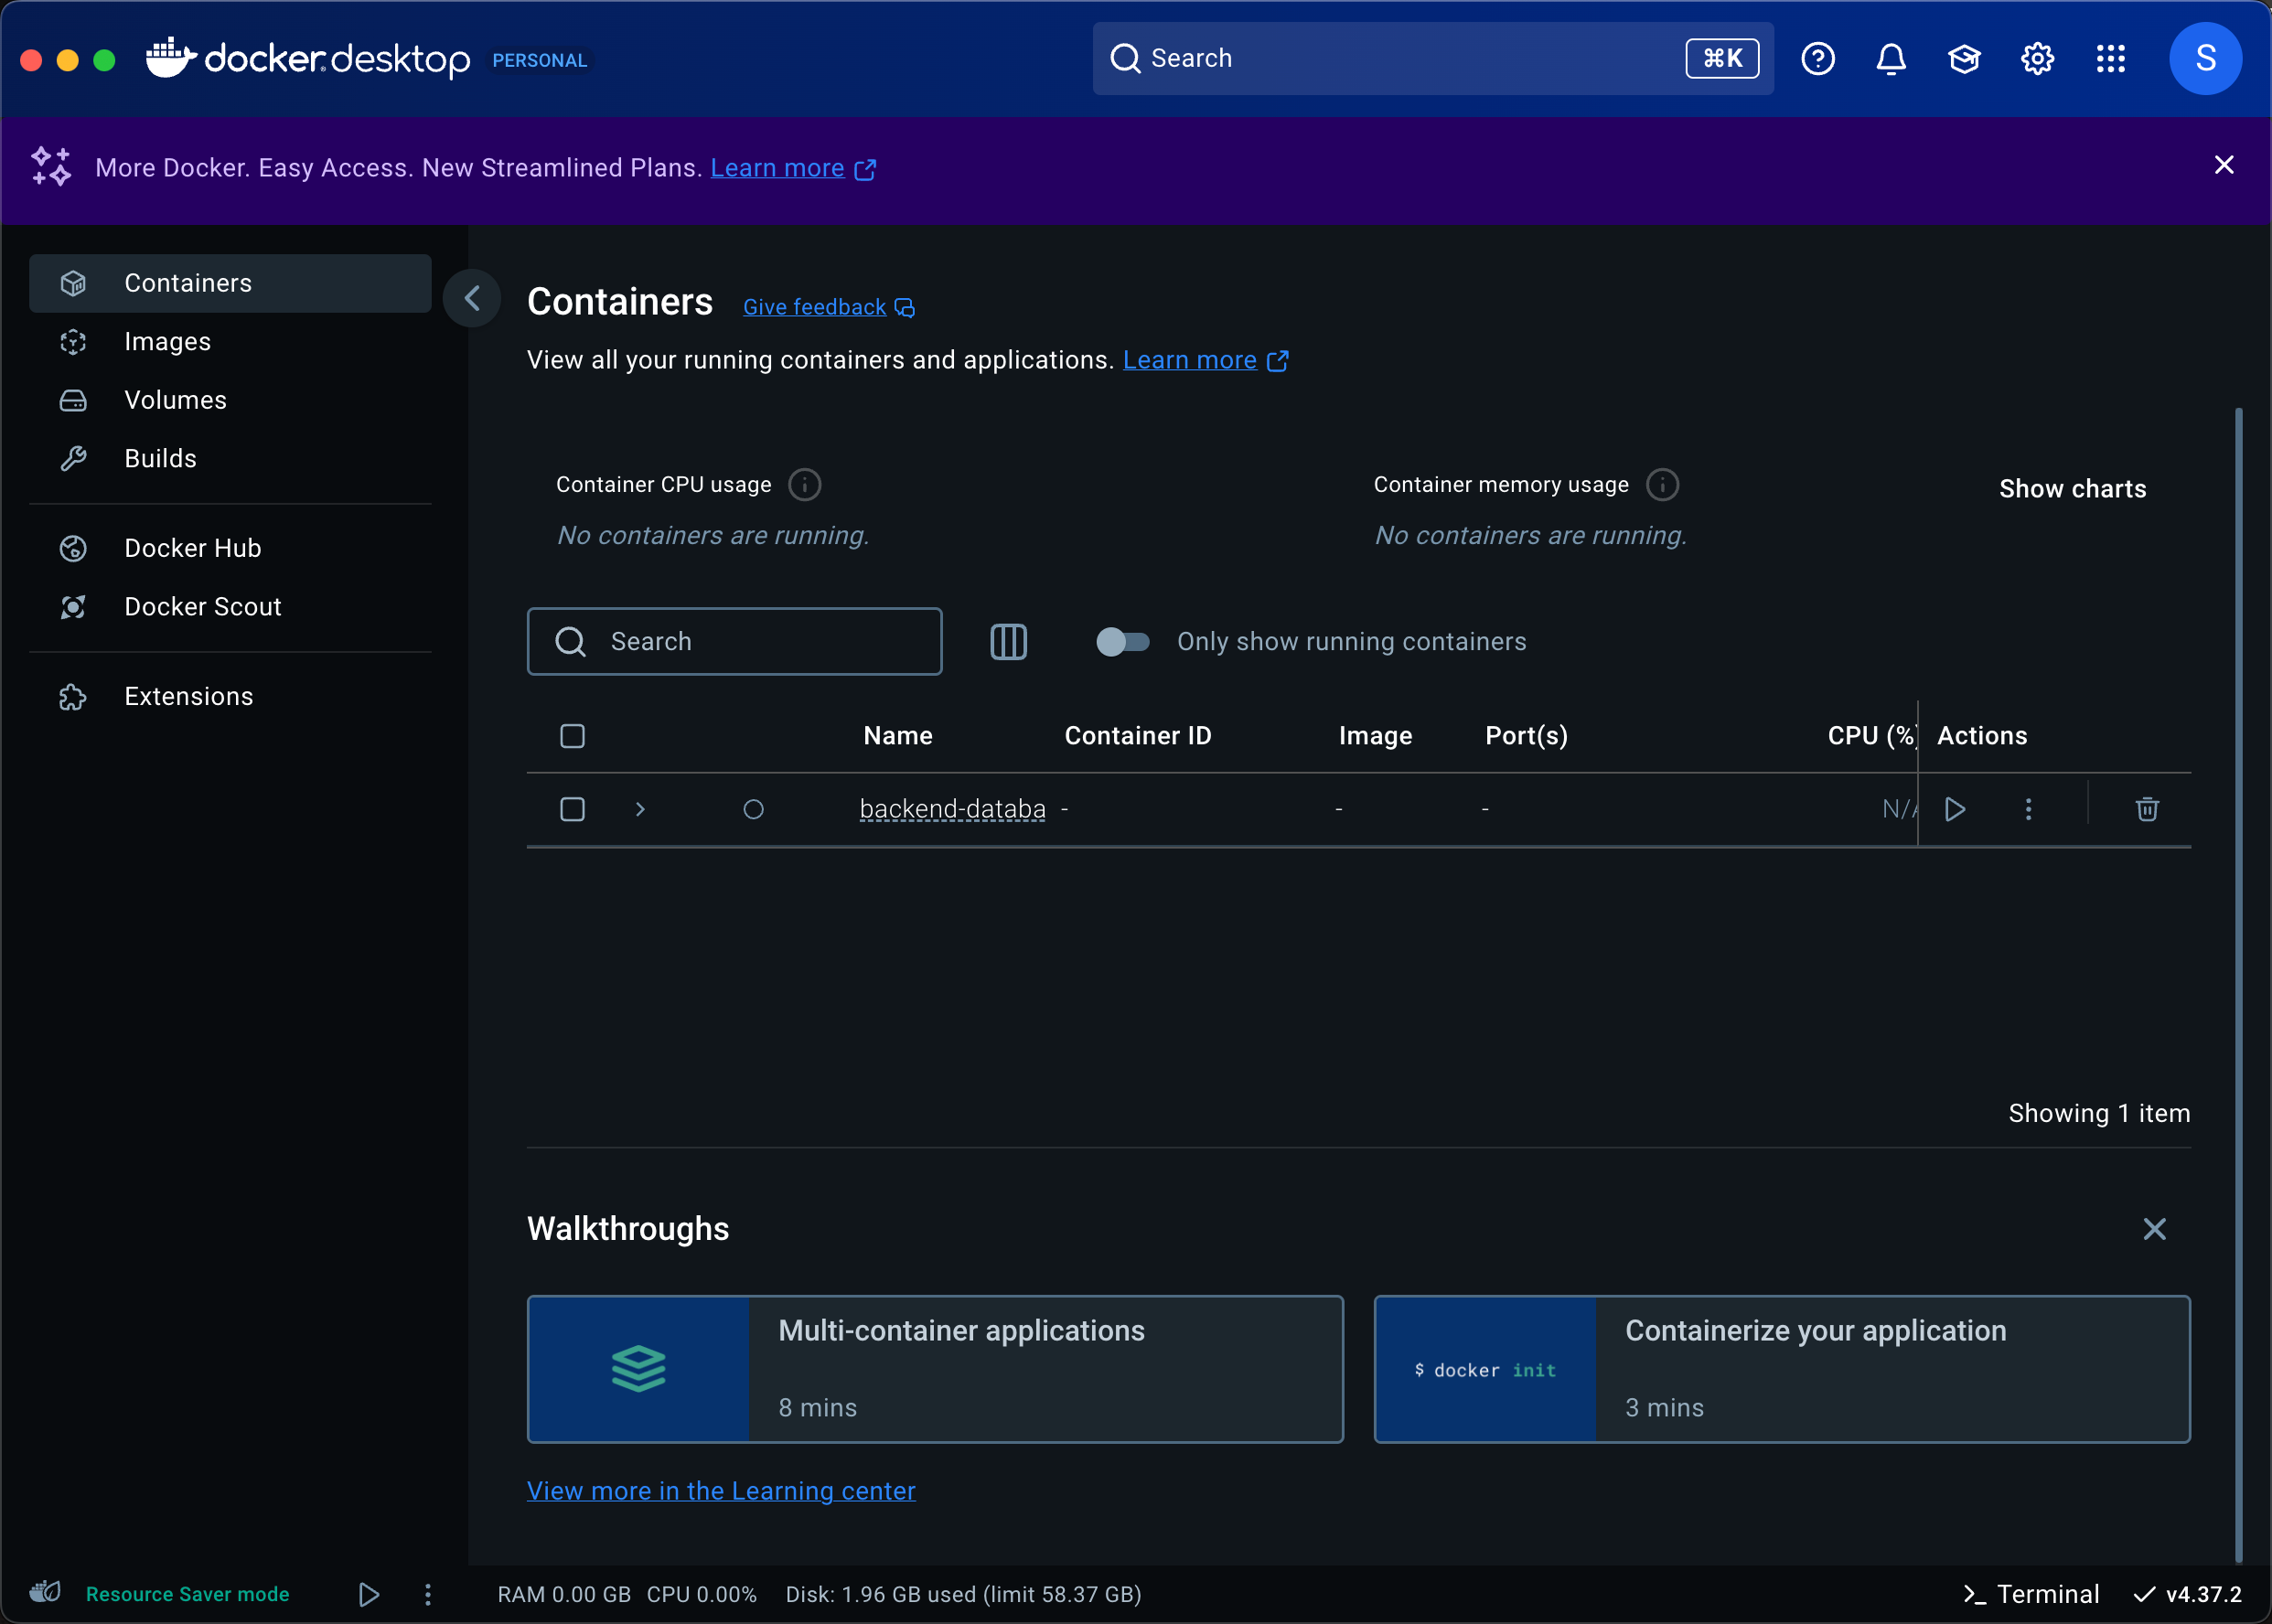This screenshot has height=1624, width=2272.
Task: Show memory usage info tooltip icon
Action: pyautogui.click(x=1662, y=485)
